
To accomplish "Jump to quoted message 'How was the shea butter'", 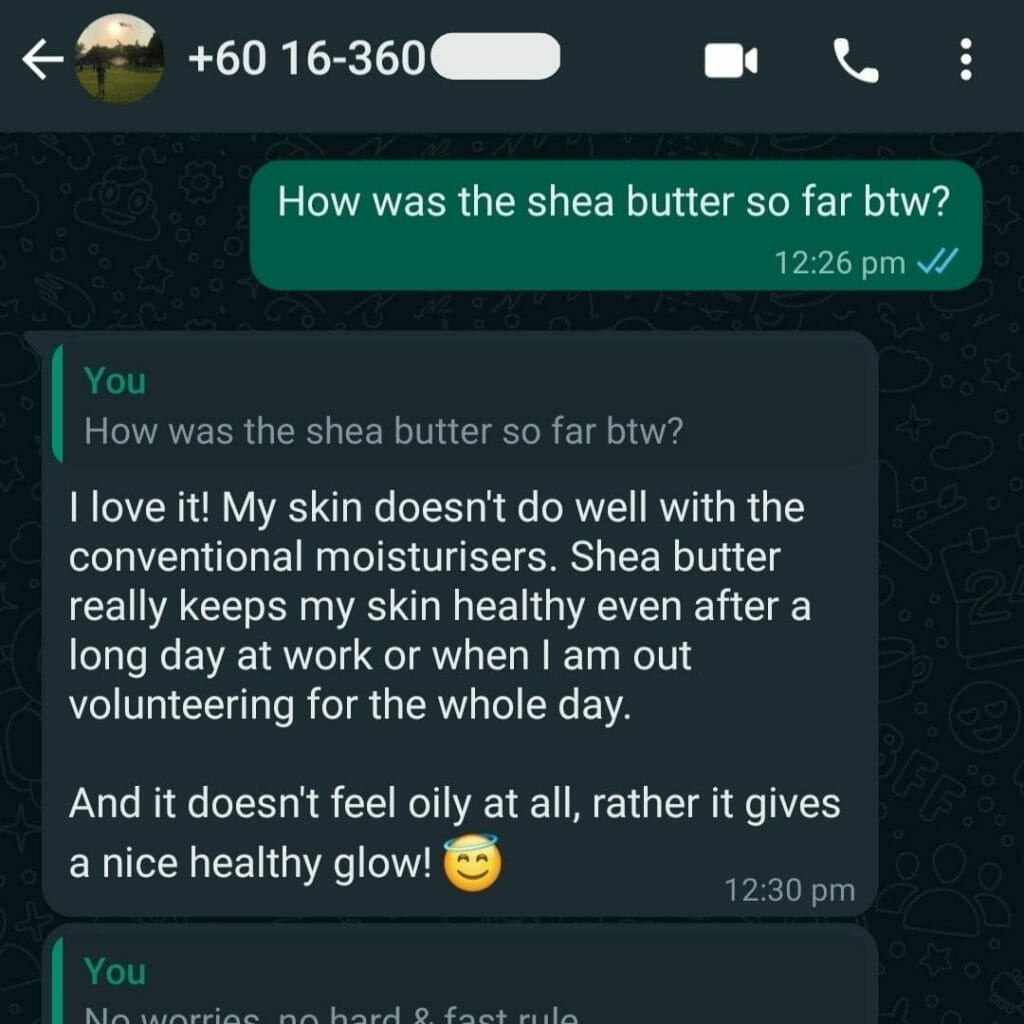I will pyautogui.click(x=460, y=404).
